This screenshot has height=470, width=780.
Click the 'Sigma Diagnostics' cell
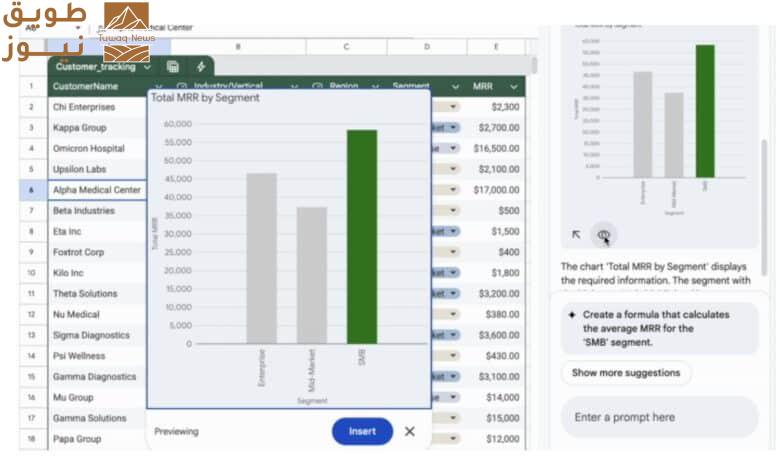point(98,335)
